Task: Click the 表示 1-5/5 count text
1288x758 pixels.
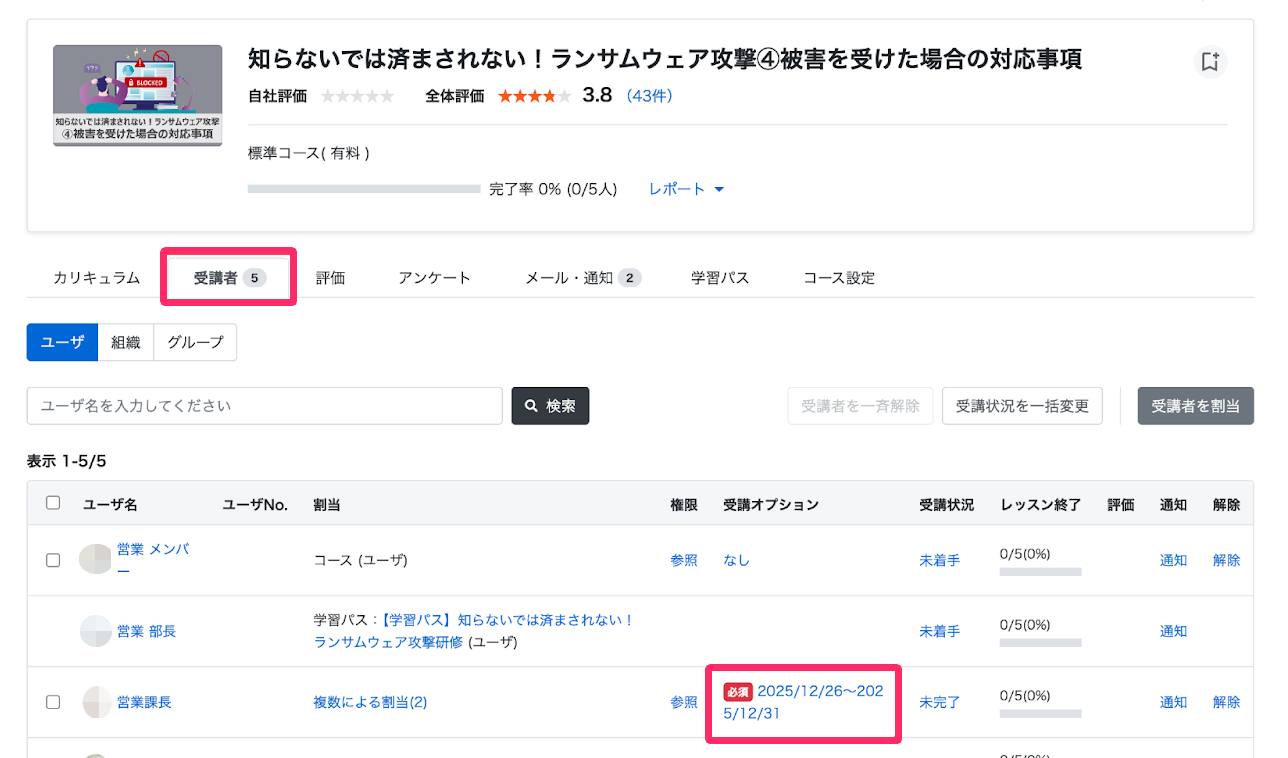Action: tap(66, 461)
